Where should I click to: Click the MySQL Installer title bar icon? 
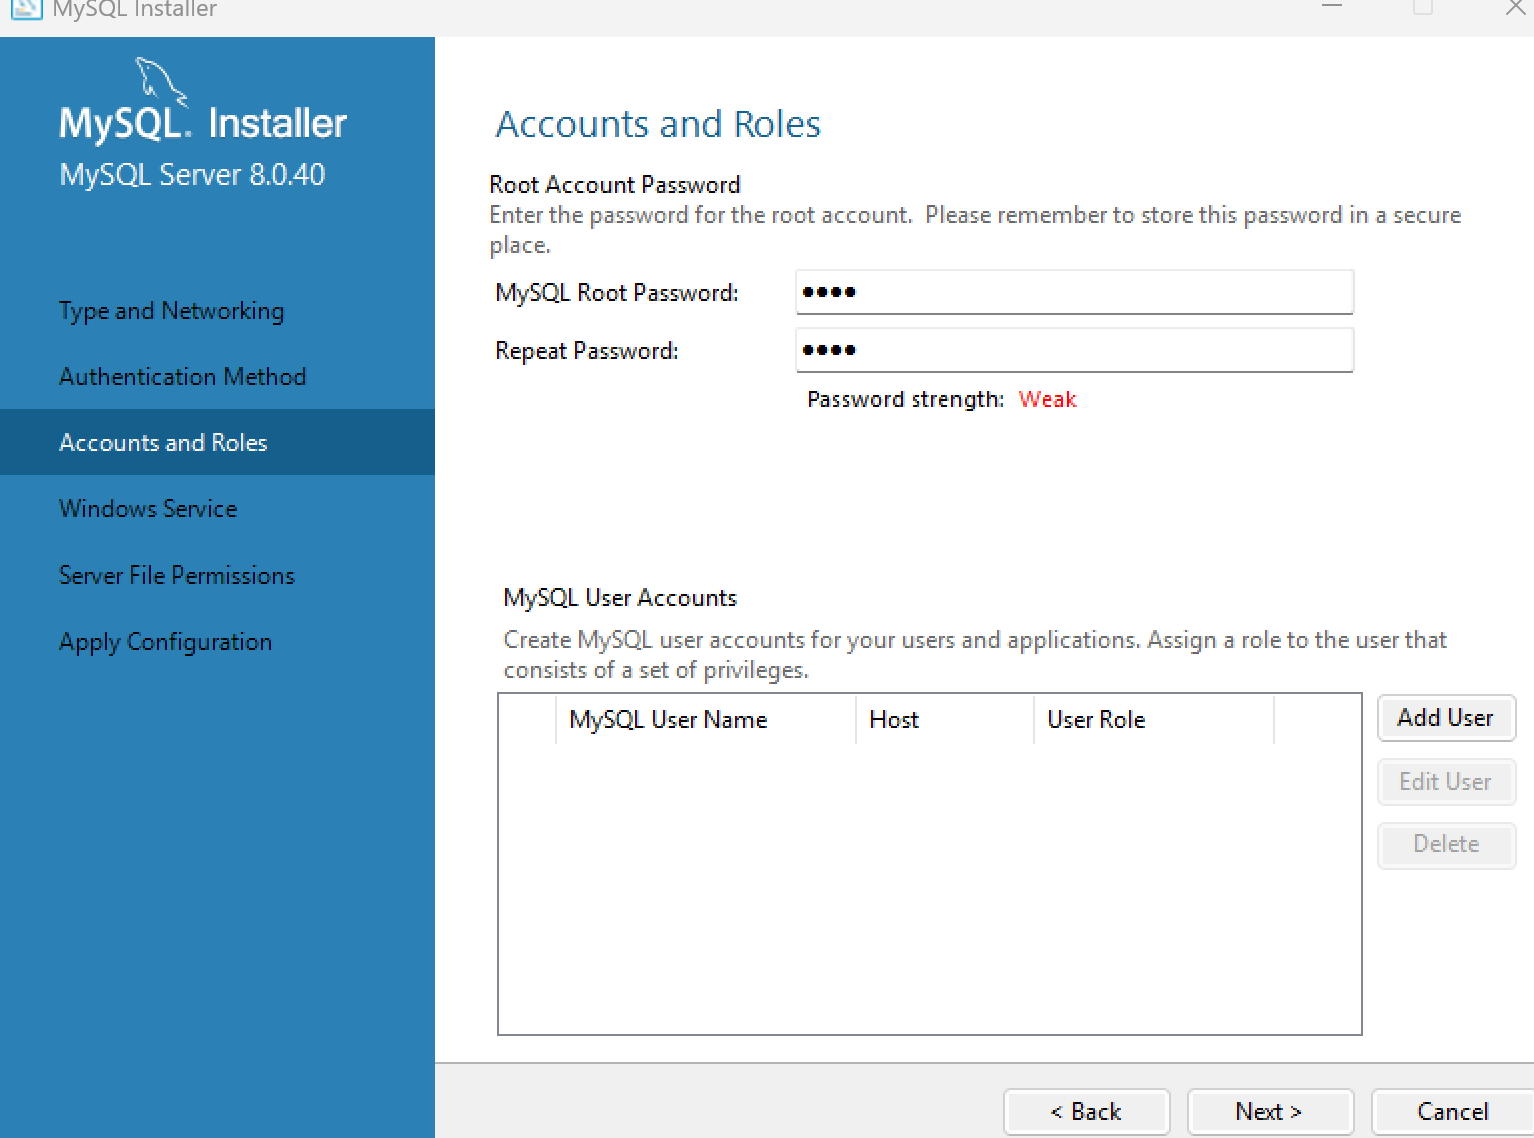[26, 9]
